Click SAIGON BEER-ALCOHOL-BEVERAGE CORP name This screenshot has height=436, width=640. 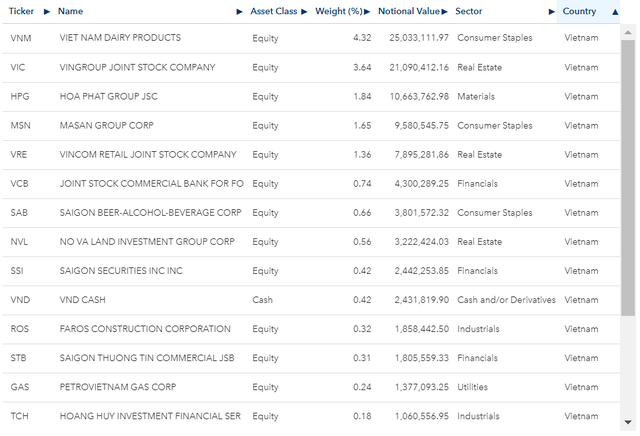(x=150, y=213)
